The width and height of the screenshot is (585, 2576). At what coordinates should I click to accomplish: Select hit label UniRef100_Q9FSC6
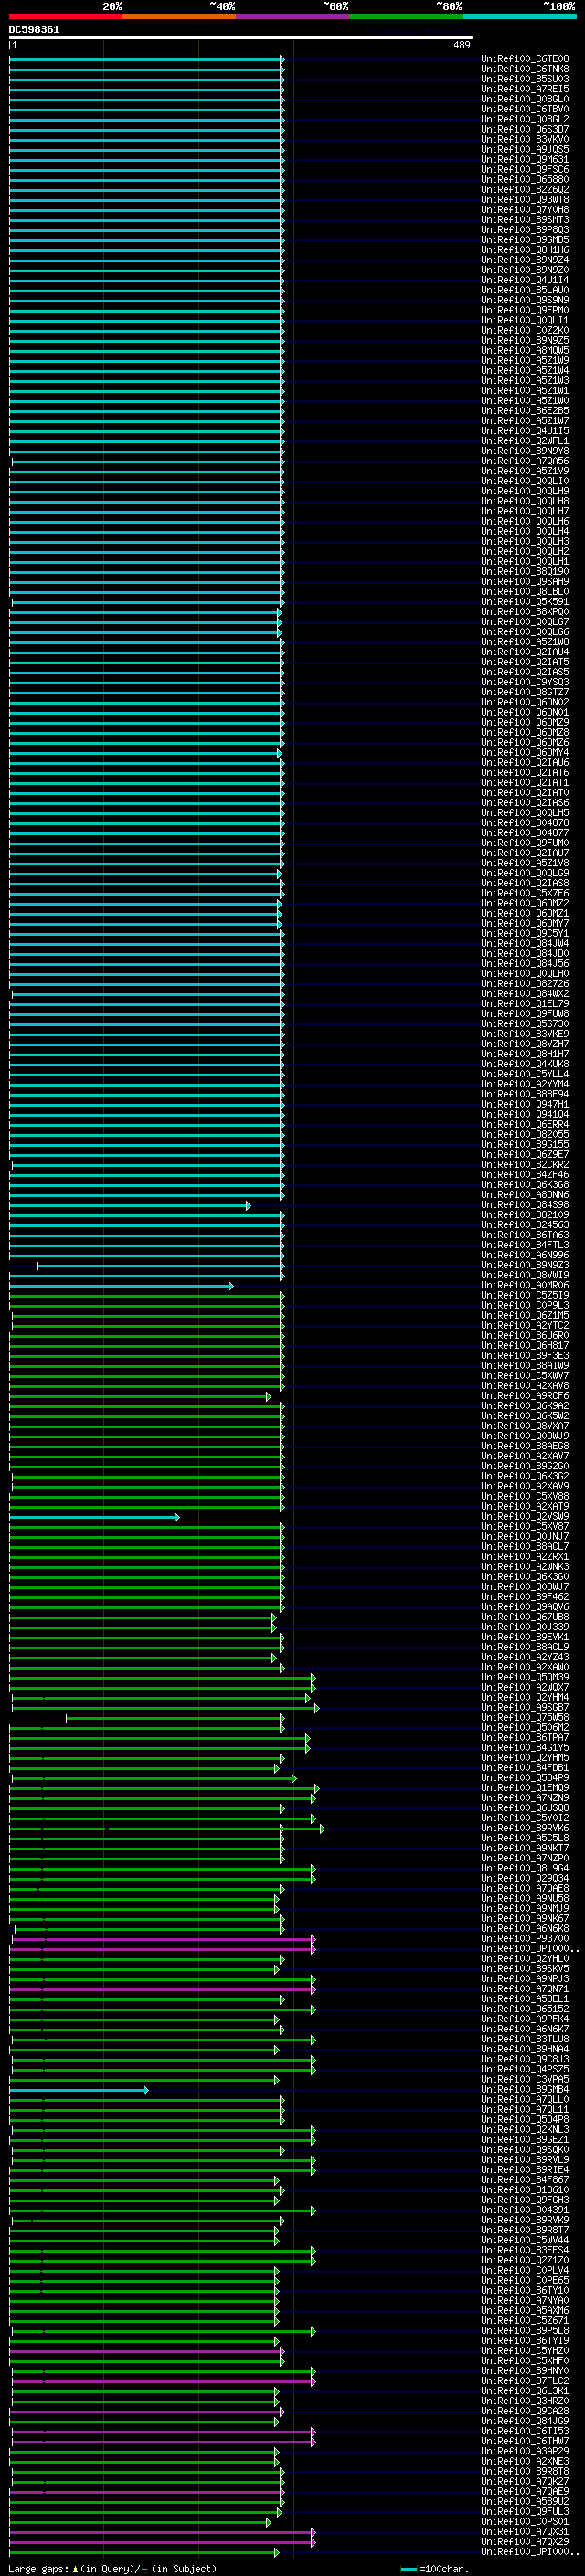pyautogui.click(x=525, y=170)
